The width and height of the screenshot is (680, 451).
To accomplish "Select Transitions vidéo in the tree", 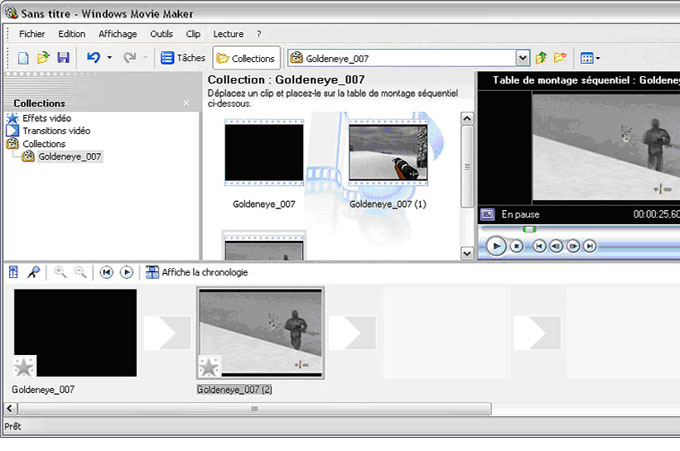I will 49,131.
